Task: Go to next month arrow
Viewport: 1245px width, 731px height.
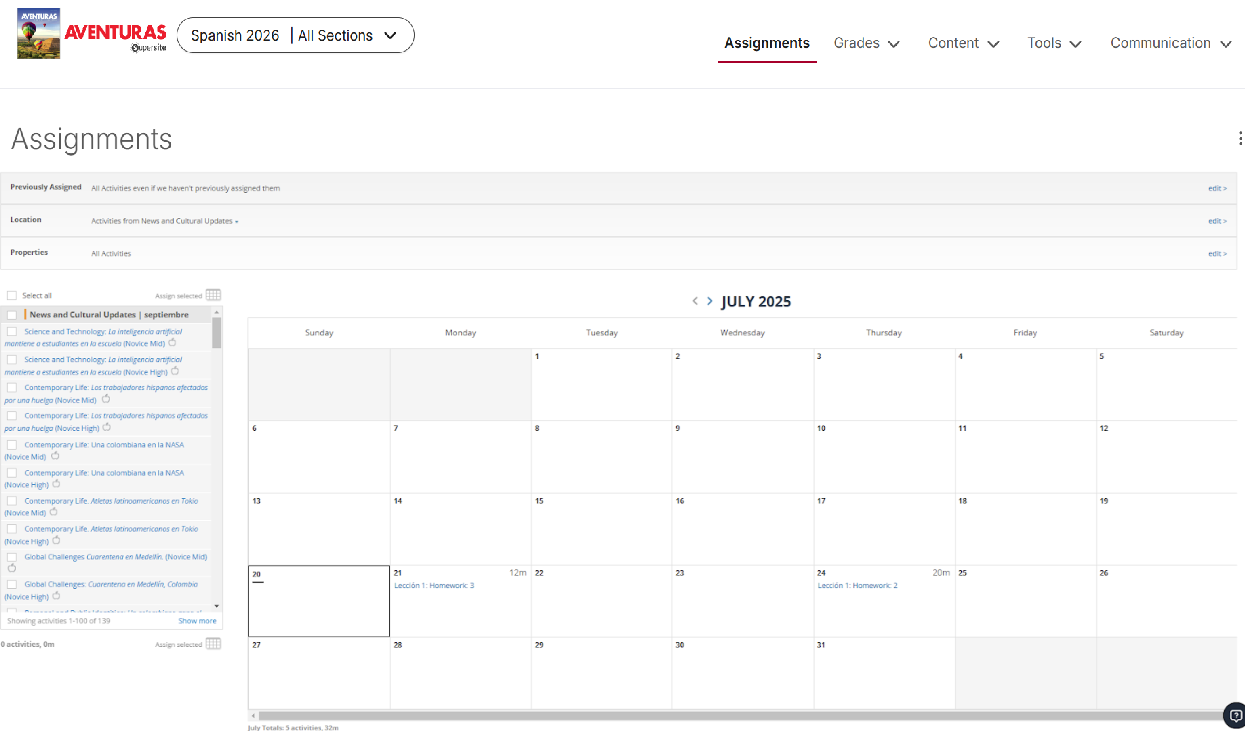Action: (x=710, y=301)
